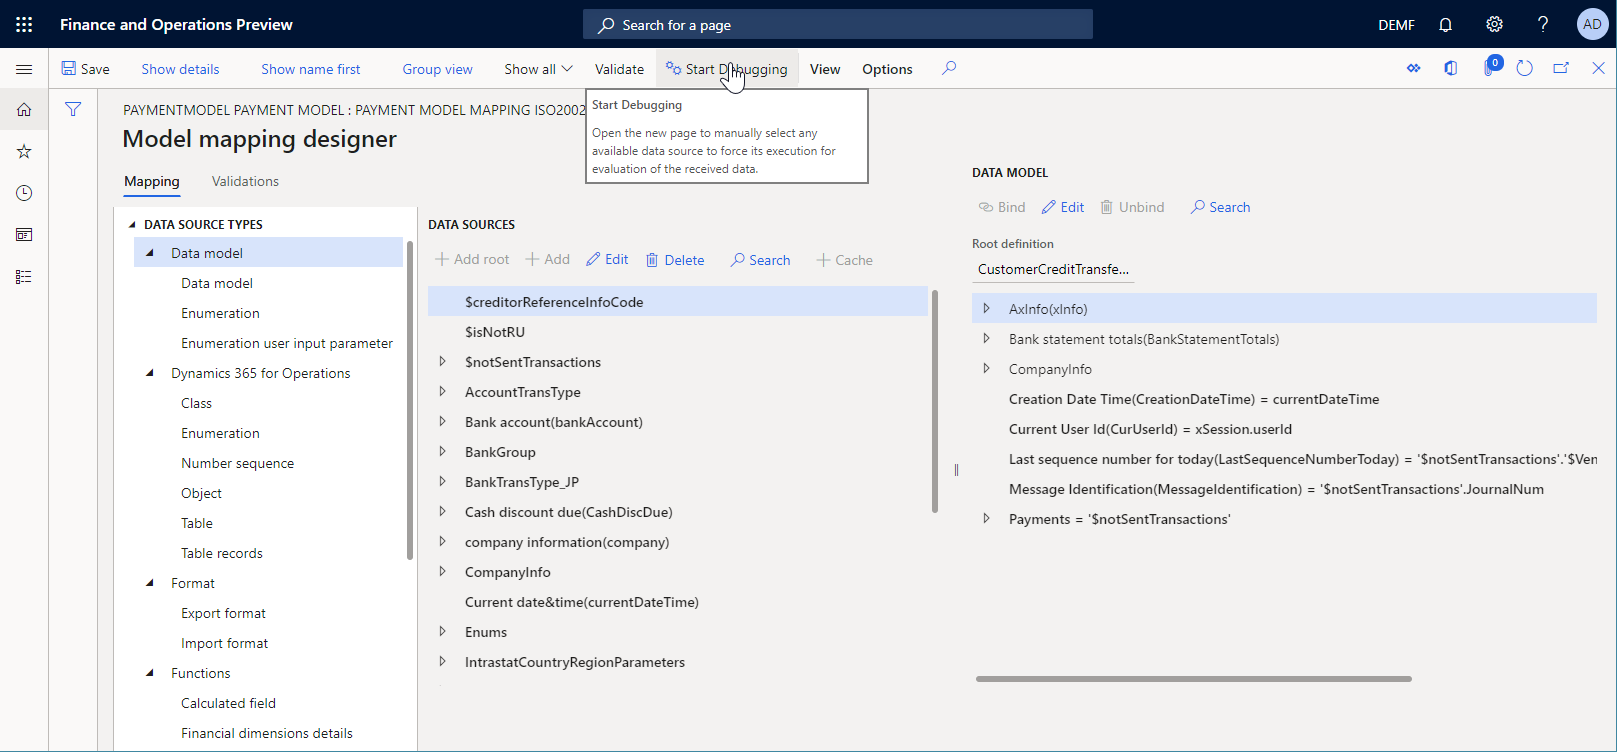This screenshot has width=1617, height=752.
Task: Open the Show all dropdown
Action: coord(538,69)
